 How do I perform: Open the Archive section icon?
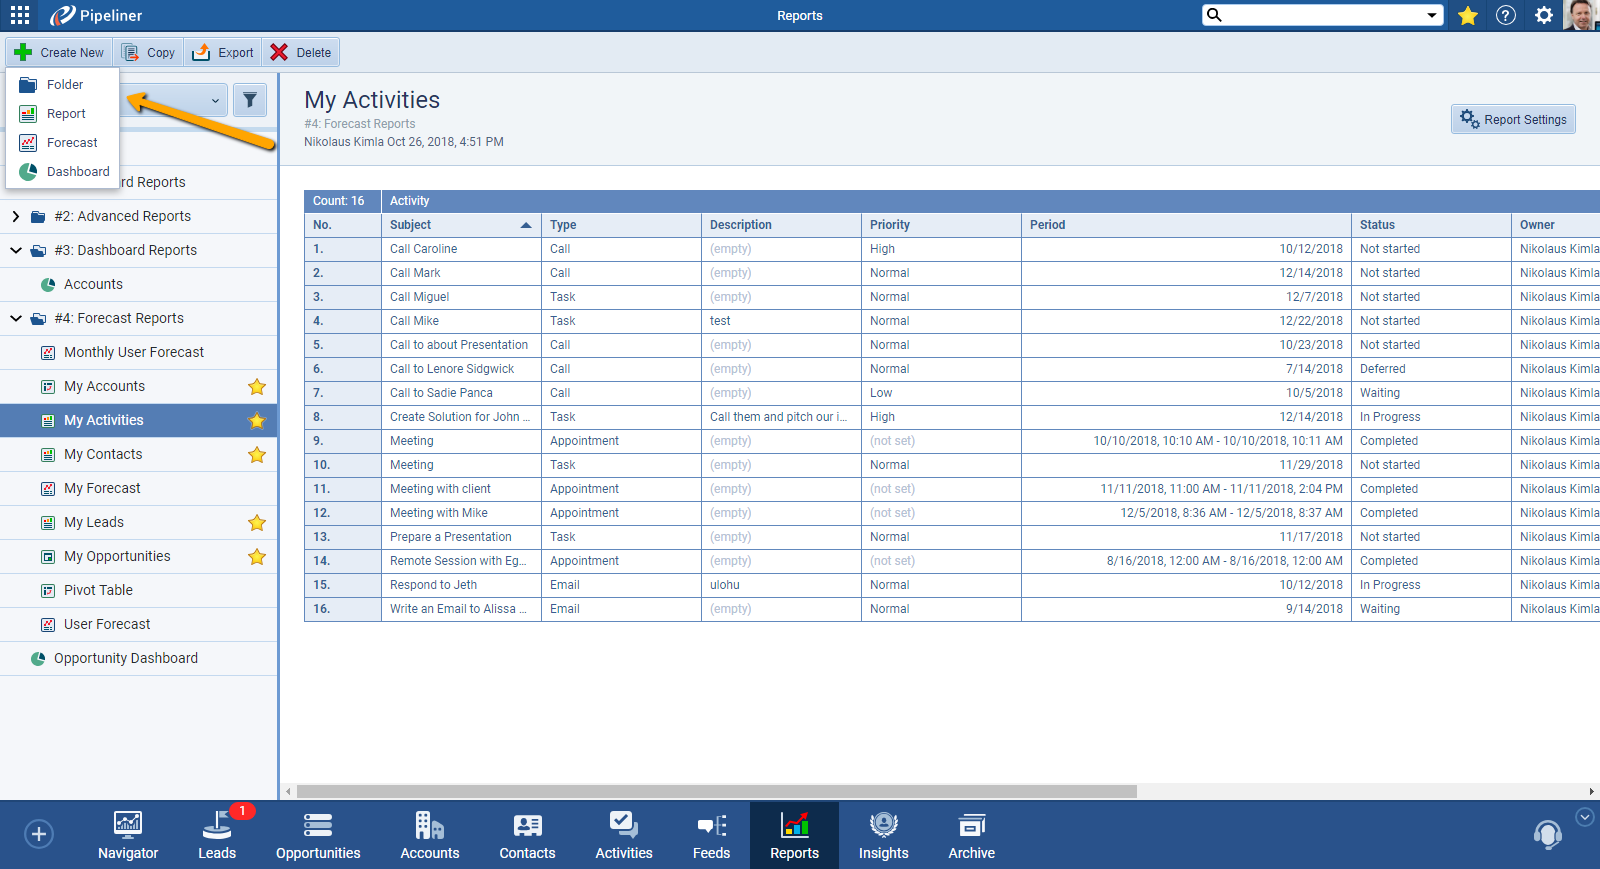point(971,835)
